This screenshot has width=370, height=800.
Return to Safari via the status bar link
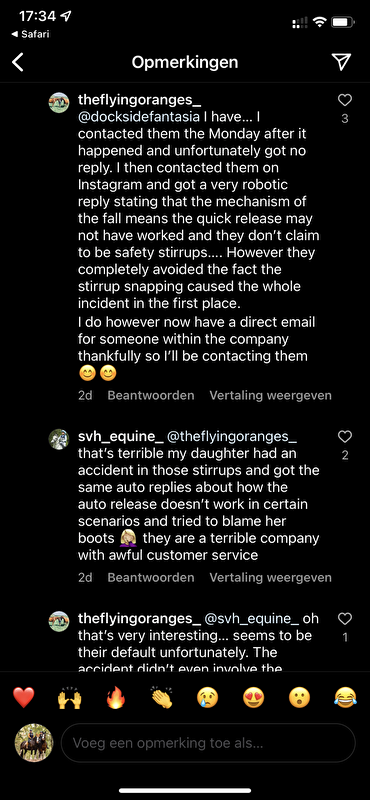(31, 34)
